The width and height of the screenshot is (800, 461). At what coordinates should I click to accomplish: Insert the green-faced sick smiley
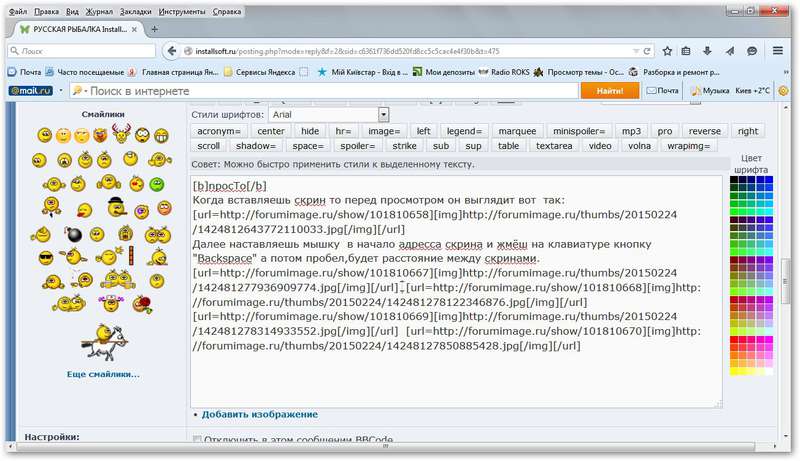(x=157, y=184)
